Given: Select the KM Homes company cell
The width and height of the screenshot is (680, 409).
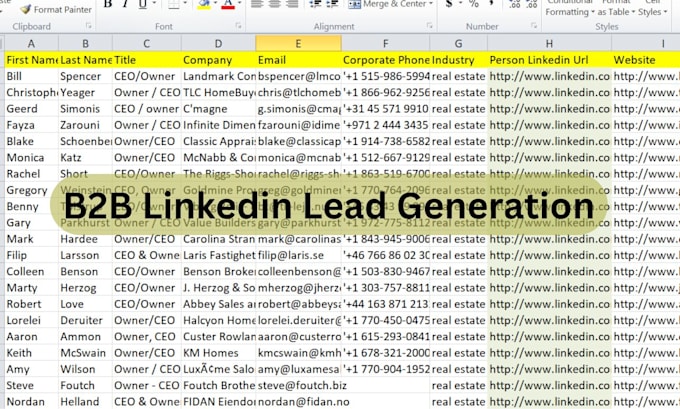Looking at the screenshot, I should (x=219, y=353).
